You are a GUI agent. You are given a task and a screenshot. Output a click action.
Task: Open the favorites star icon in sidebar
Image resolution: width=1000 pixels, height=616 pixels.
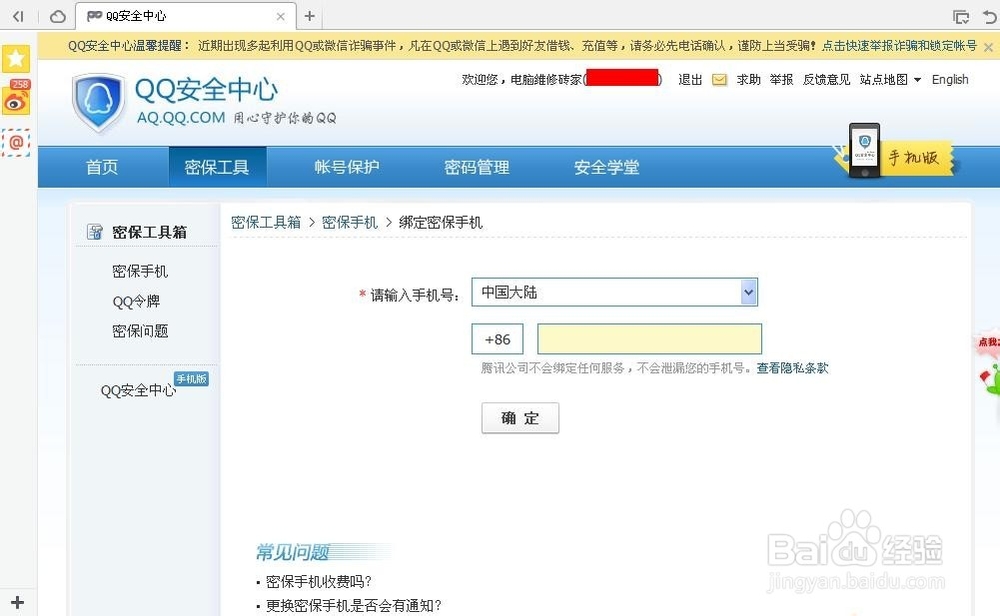tap(16, 59)
